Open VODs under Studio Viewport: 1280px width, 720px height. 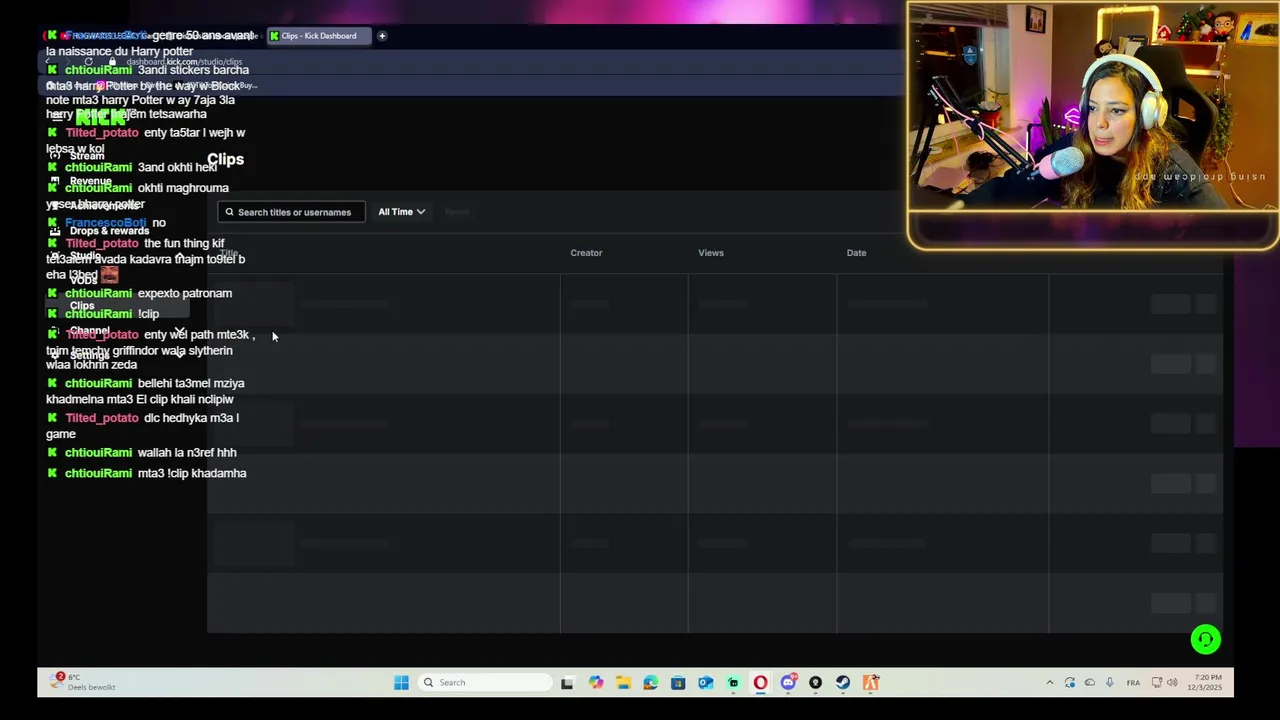click(x=84, y=281)
